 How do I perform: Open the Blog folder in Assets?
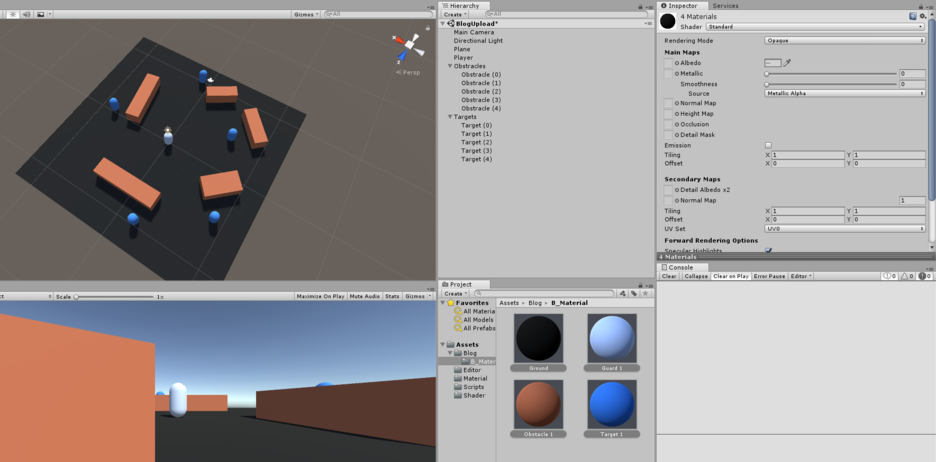(470, 353)
